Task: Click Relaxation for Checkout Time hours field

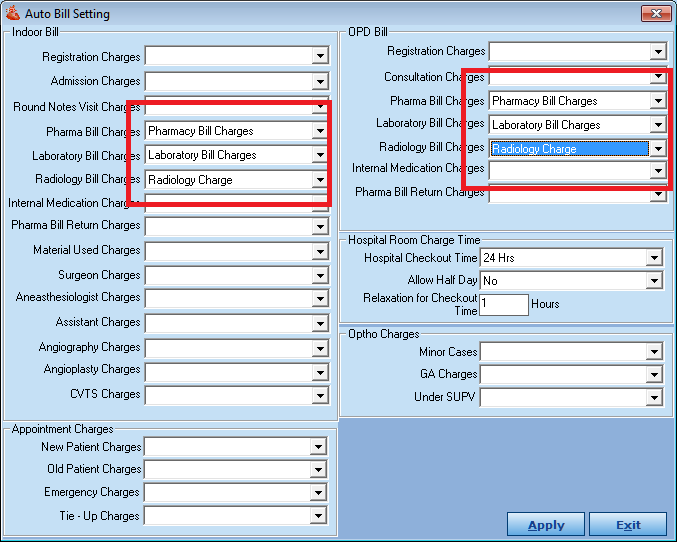Action: 504,304
